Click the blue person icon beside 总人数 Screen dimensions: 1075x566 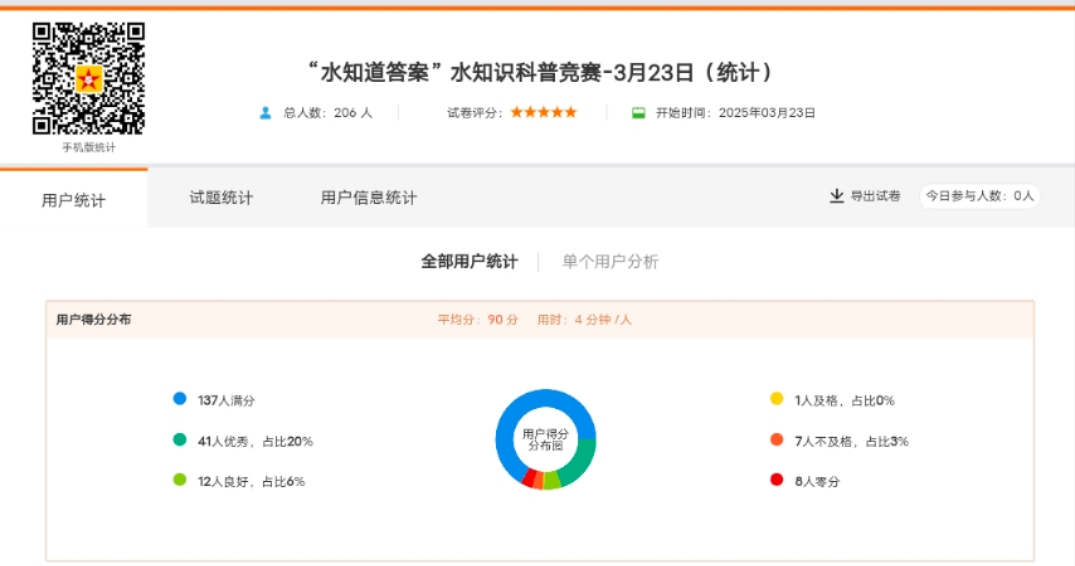pos(265,113)
